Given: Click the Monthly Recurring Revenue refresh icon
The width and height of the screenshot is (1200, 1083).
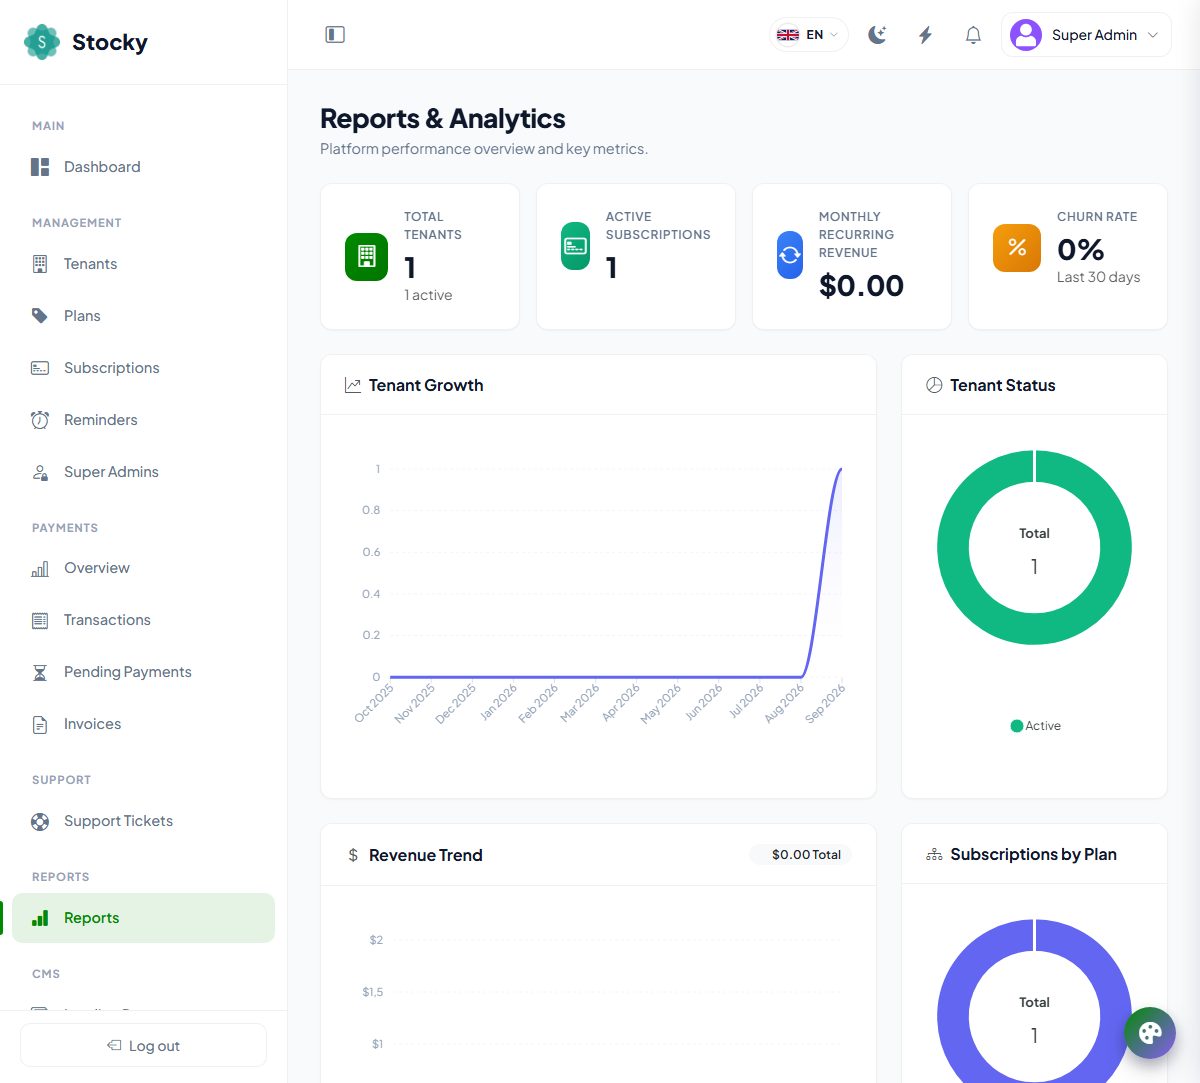Looking at the screenshot, I should [x=790, y=255].
